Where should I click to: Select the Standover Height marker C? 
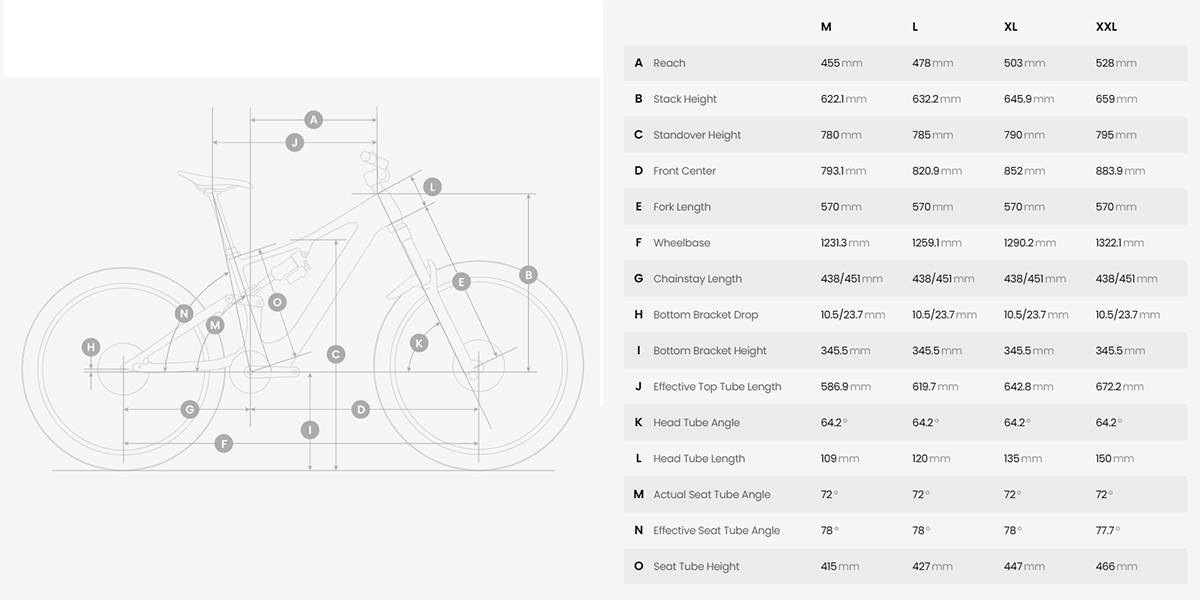tap(336, 354)
